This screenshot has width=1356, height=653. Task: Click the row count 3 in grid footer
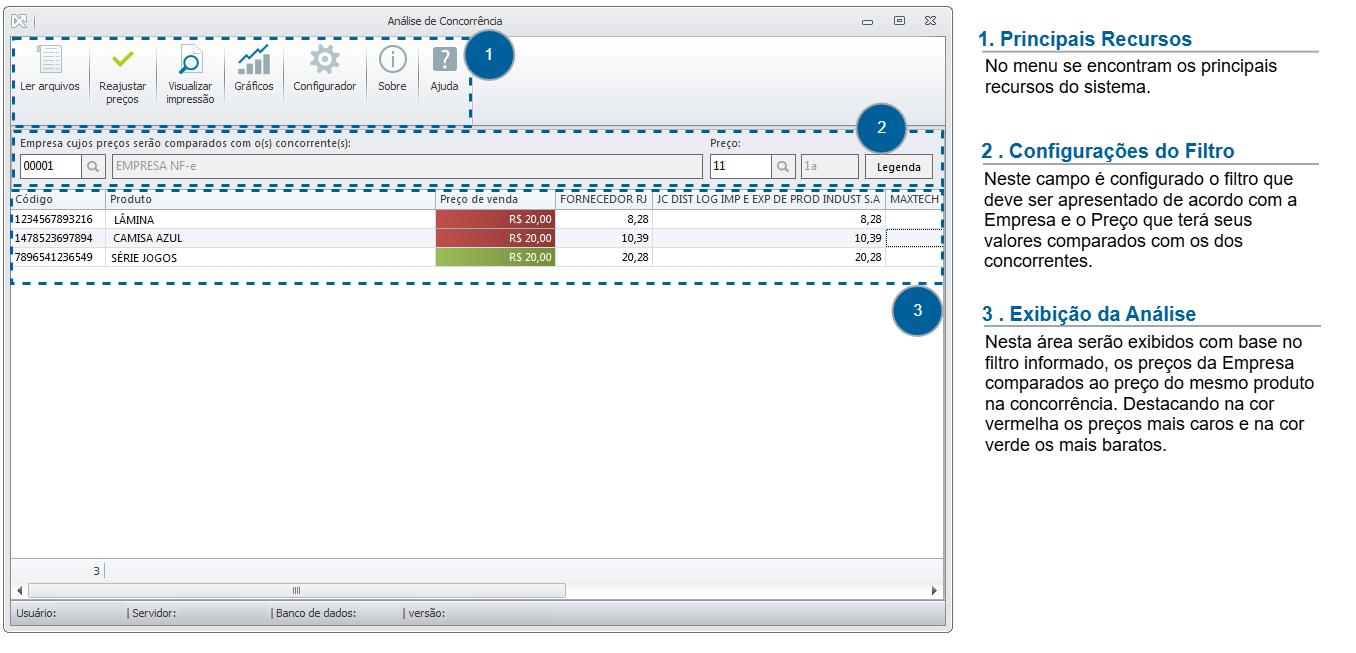pyautogui.click(x=96, y=571)
